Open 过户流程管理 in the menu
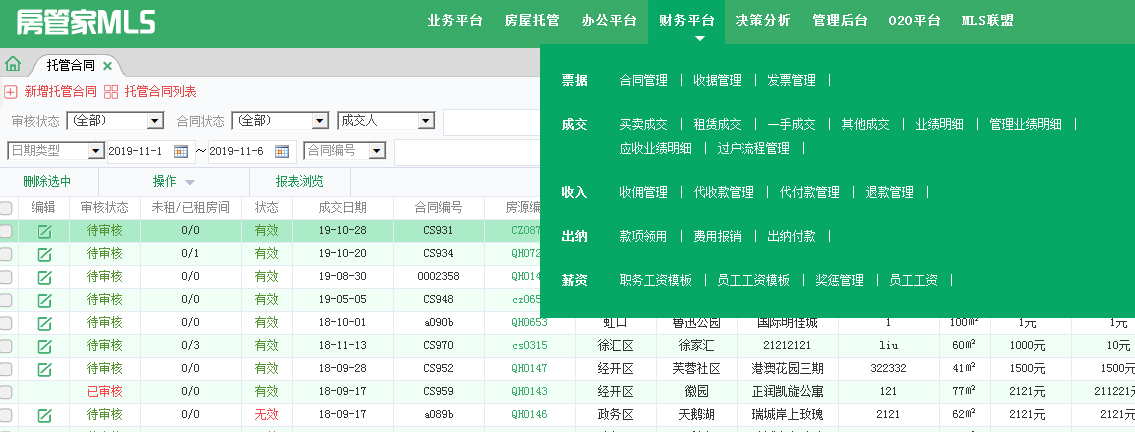Viewport: 1135px width, 432px height. (754, 149)
